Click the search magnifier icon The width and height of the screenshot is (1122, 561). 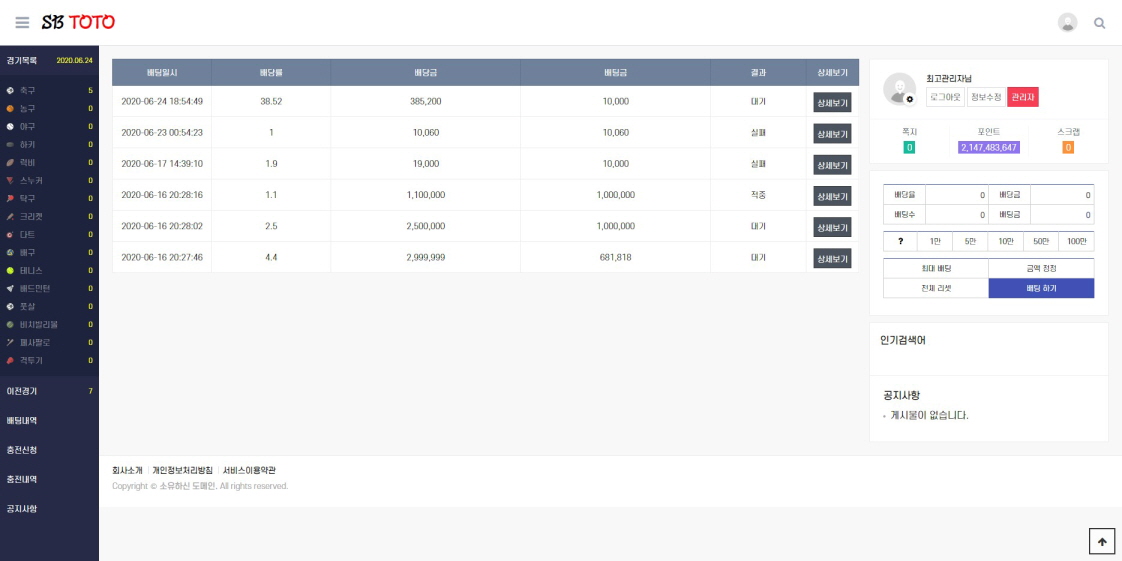(1100, 23)
